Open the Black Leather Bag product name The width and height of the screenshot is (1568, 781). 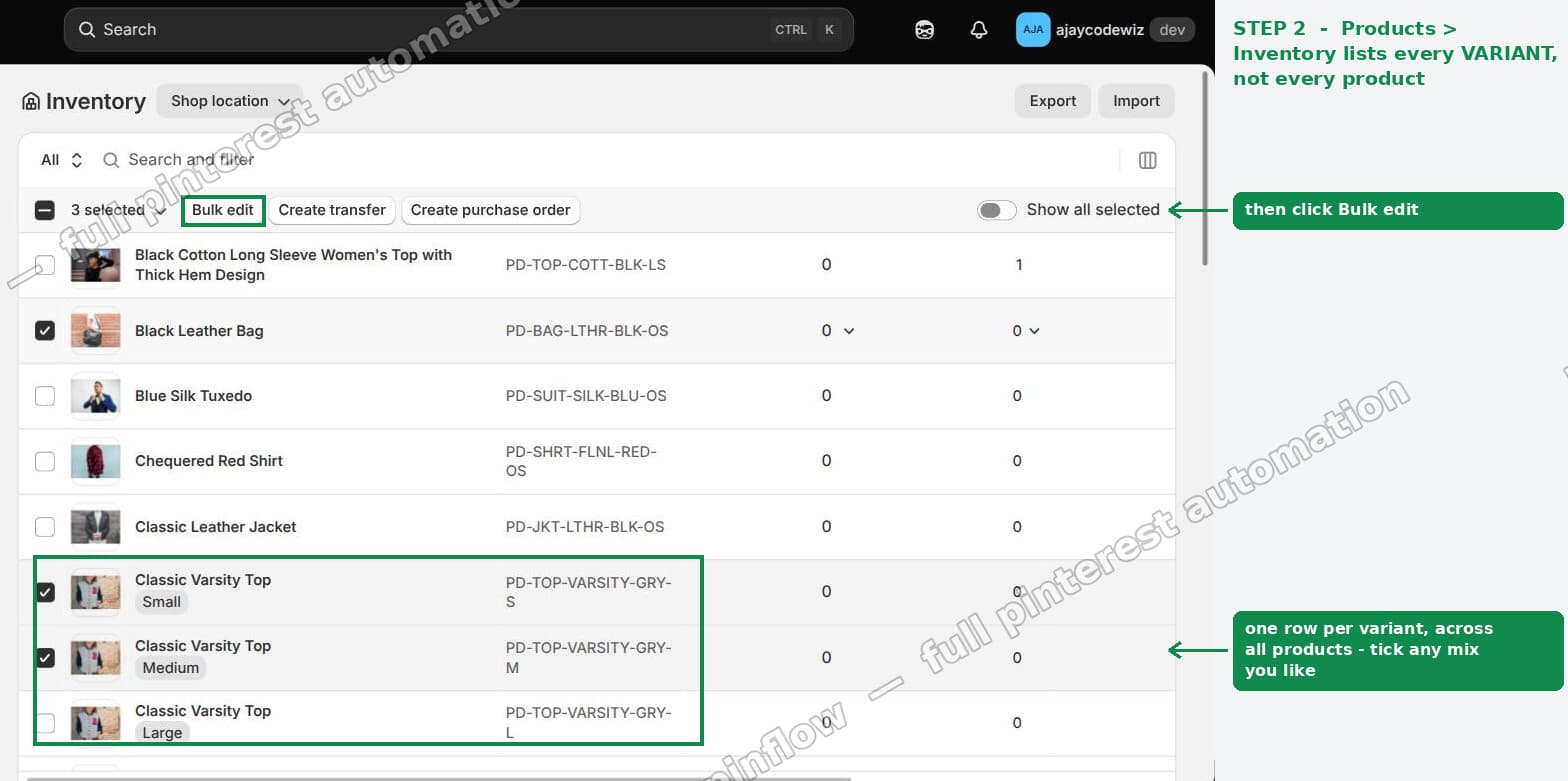coord(199,331)
